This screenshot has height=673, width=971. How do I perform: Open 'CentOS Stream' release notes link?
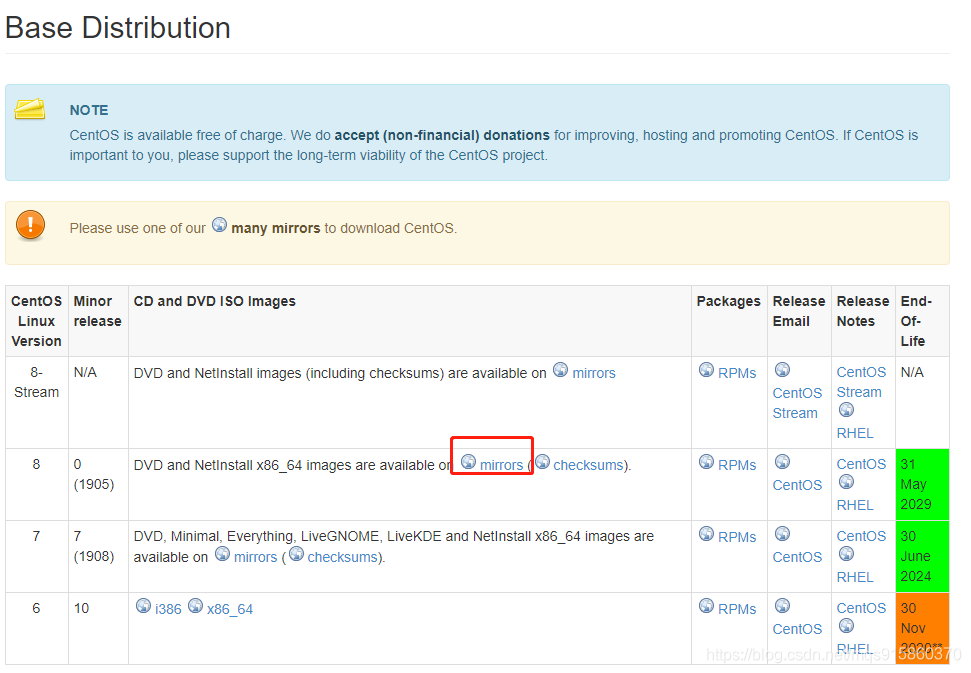pyautogui.click(x=861, y=382)
